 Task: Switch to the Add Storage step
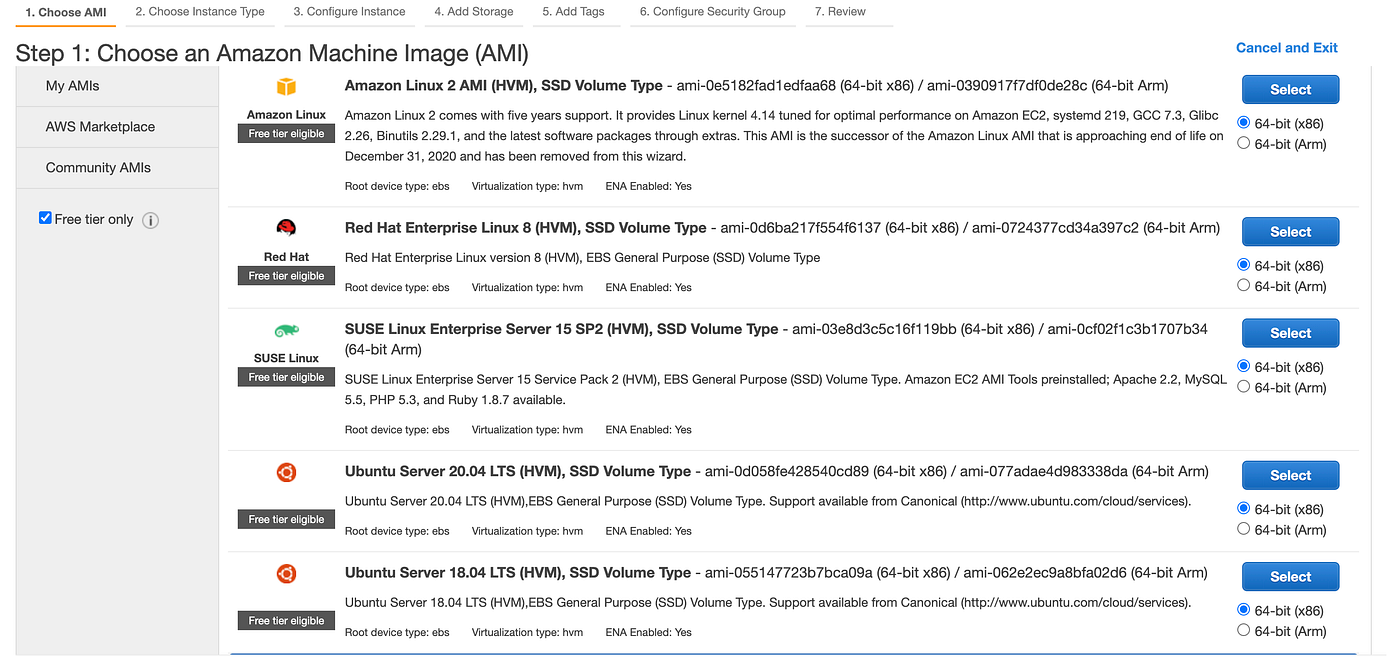[474, 11]
